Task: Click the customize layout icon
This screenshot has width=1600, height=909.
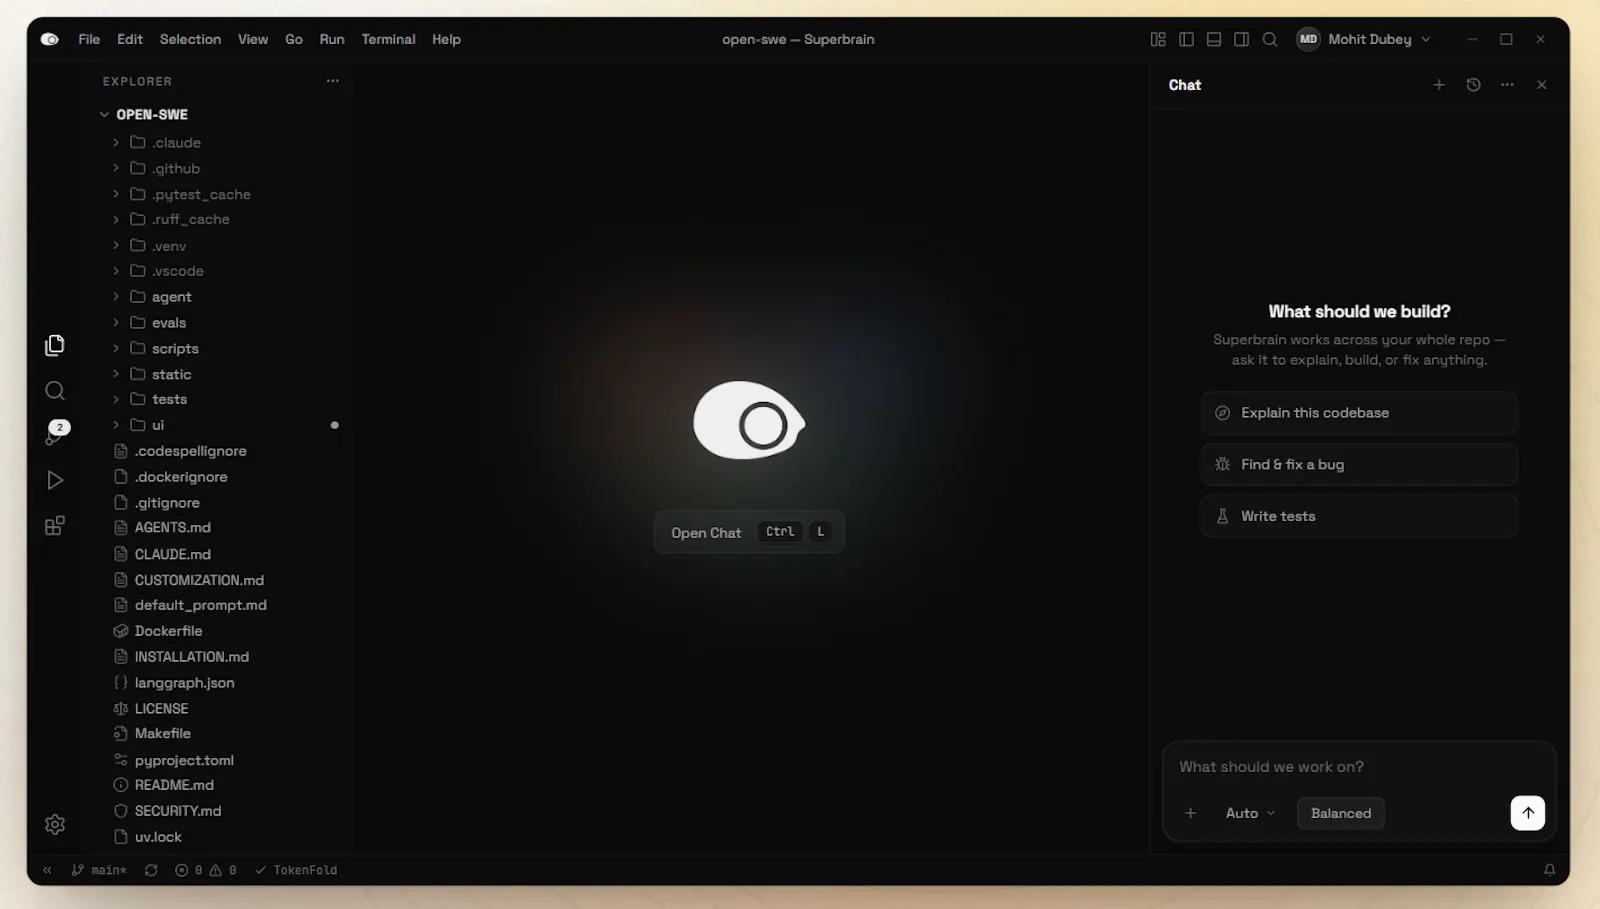Action: click(x=1158, y=39)
